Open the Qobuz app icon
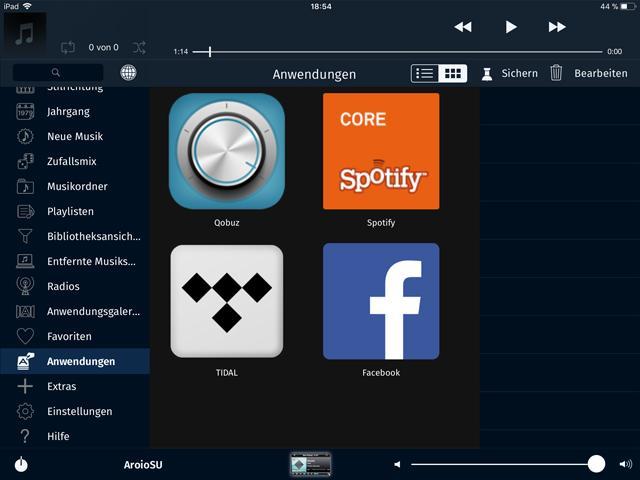 [227, 151]
